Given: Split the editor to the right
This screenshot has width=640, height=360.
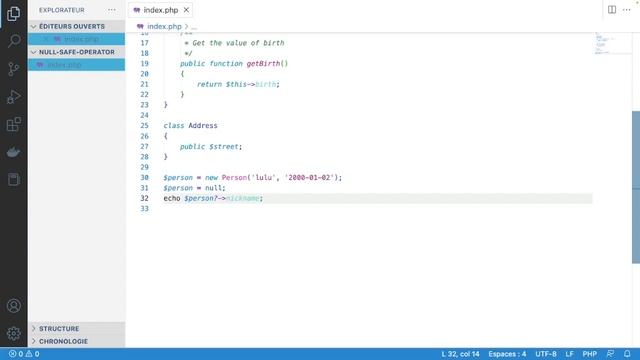Looking at the screenshot, I should click(611, 10).
